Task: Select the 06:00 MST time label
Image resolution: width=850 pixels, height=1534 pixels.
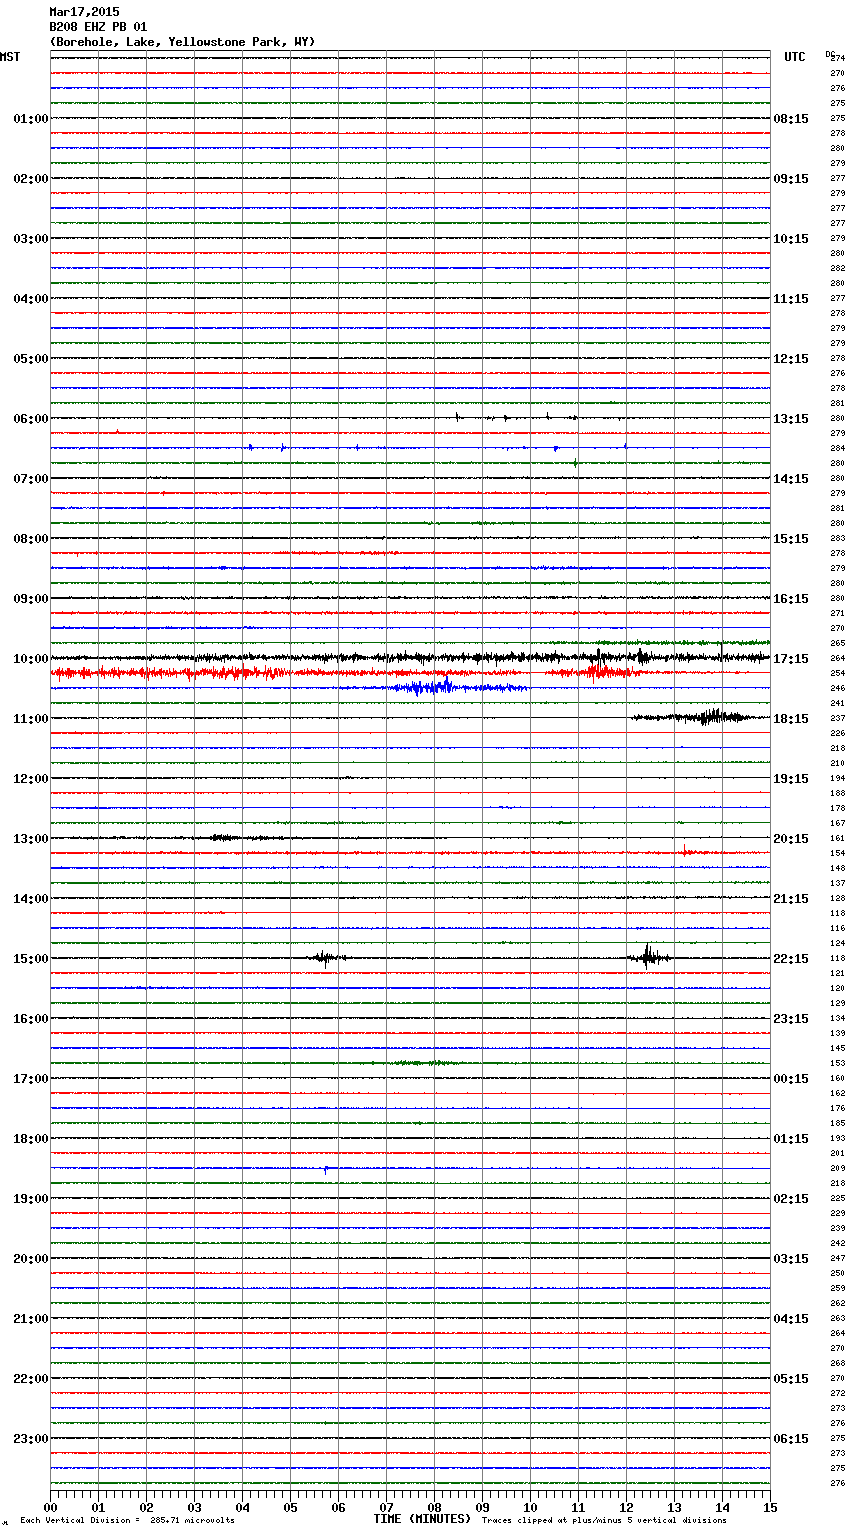Action: point(30,419)
